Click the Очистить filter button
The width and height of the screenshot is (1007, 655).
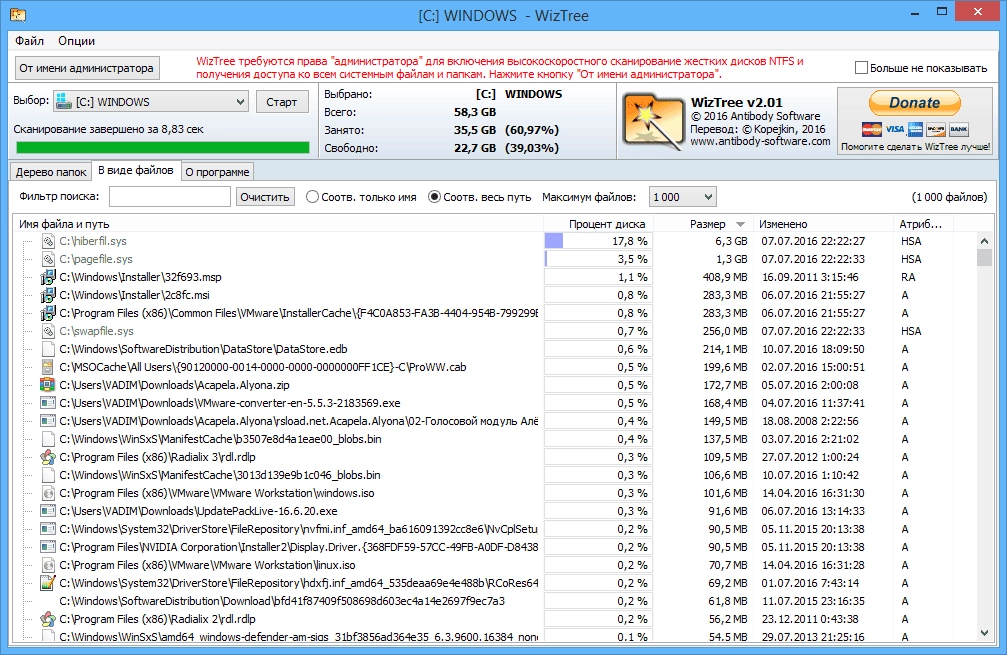(x=265, y=196)
